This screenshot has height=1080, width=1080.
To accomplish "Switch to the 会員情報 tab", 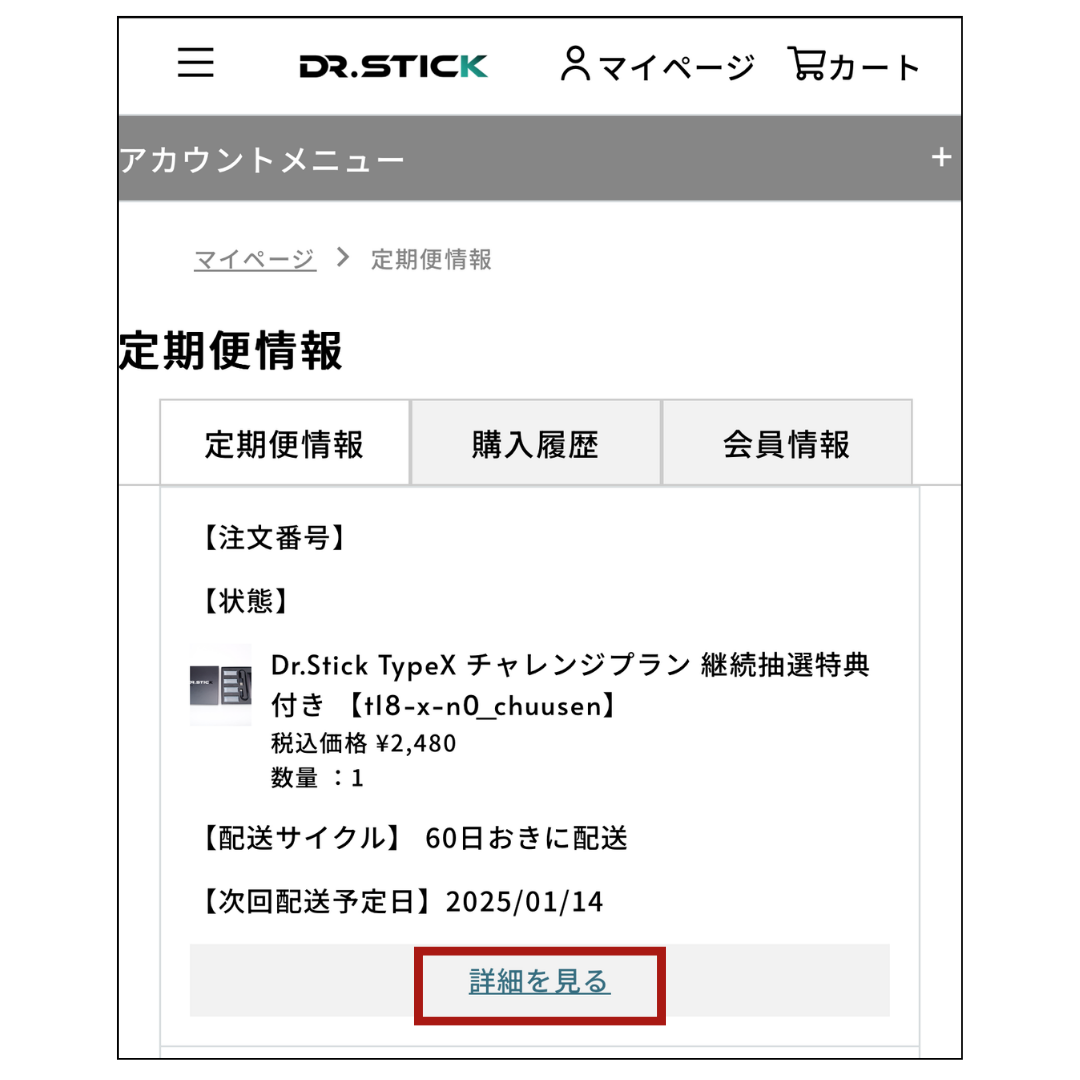I will (787, 443).
